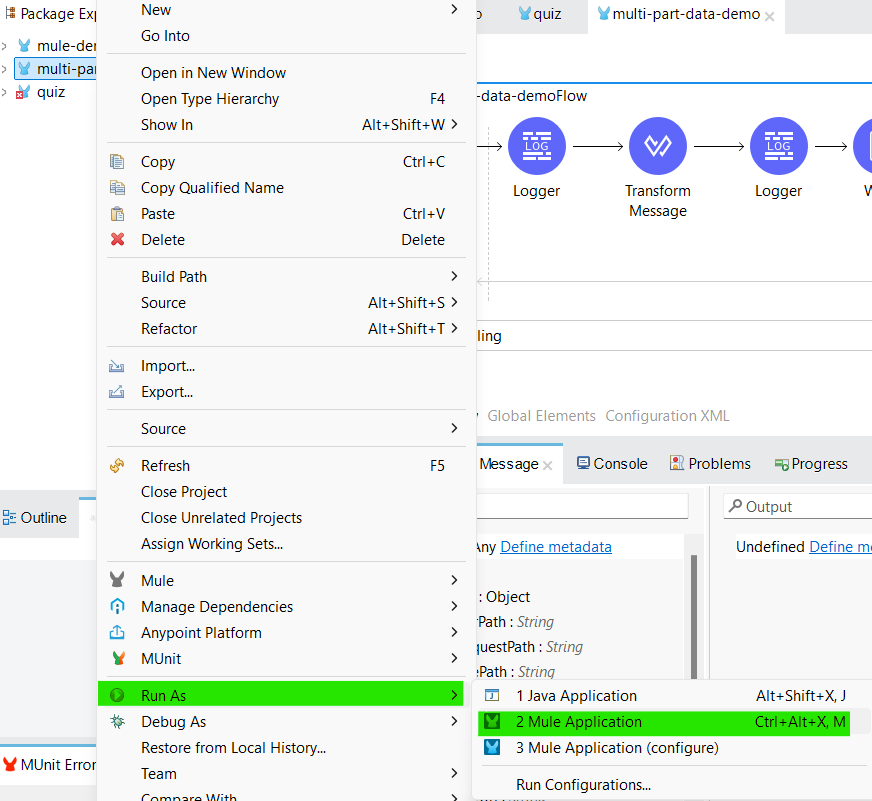
Task: Click the quiz project icon in Package Explorer
Action: click(23, 92)
